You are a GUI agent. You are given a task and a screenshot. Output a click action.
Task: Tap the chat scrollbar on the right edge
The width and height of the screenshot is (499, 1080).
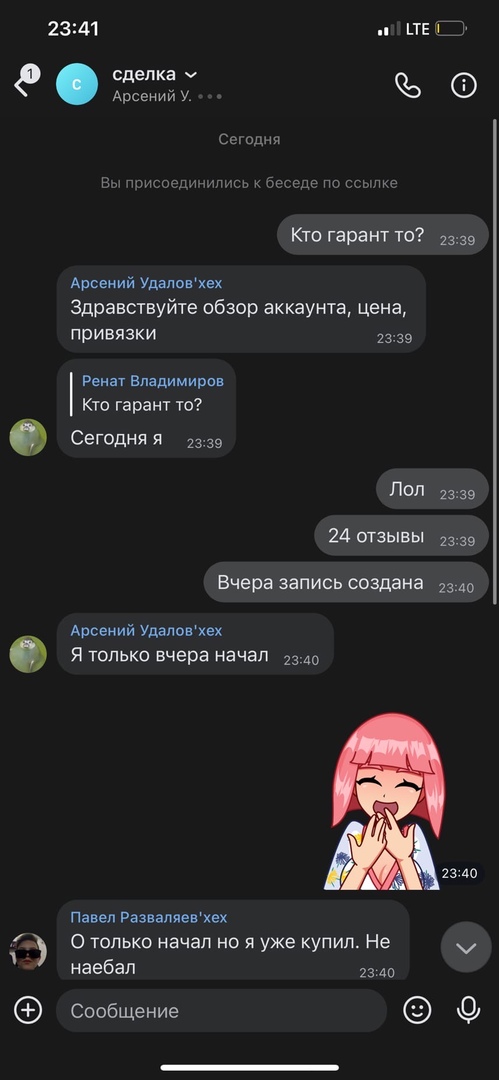(494, 362)
